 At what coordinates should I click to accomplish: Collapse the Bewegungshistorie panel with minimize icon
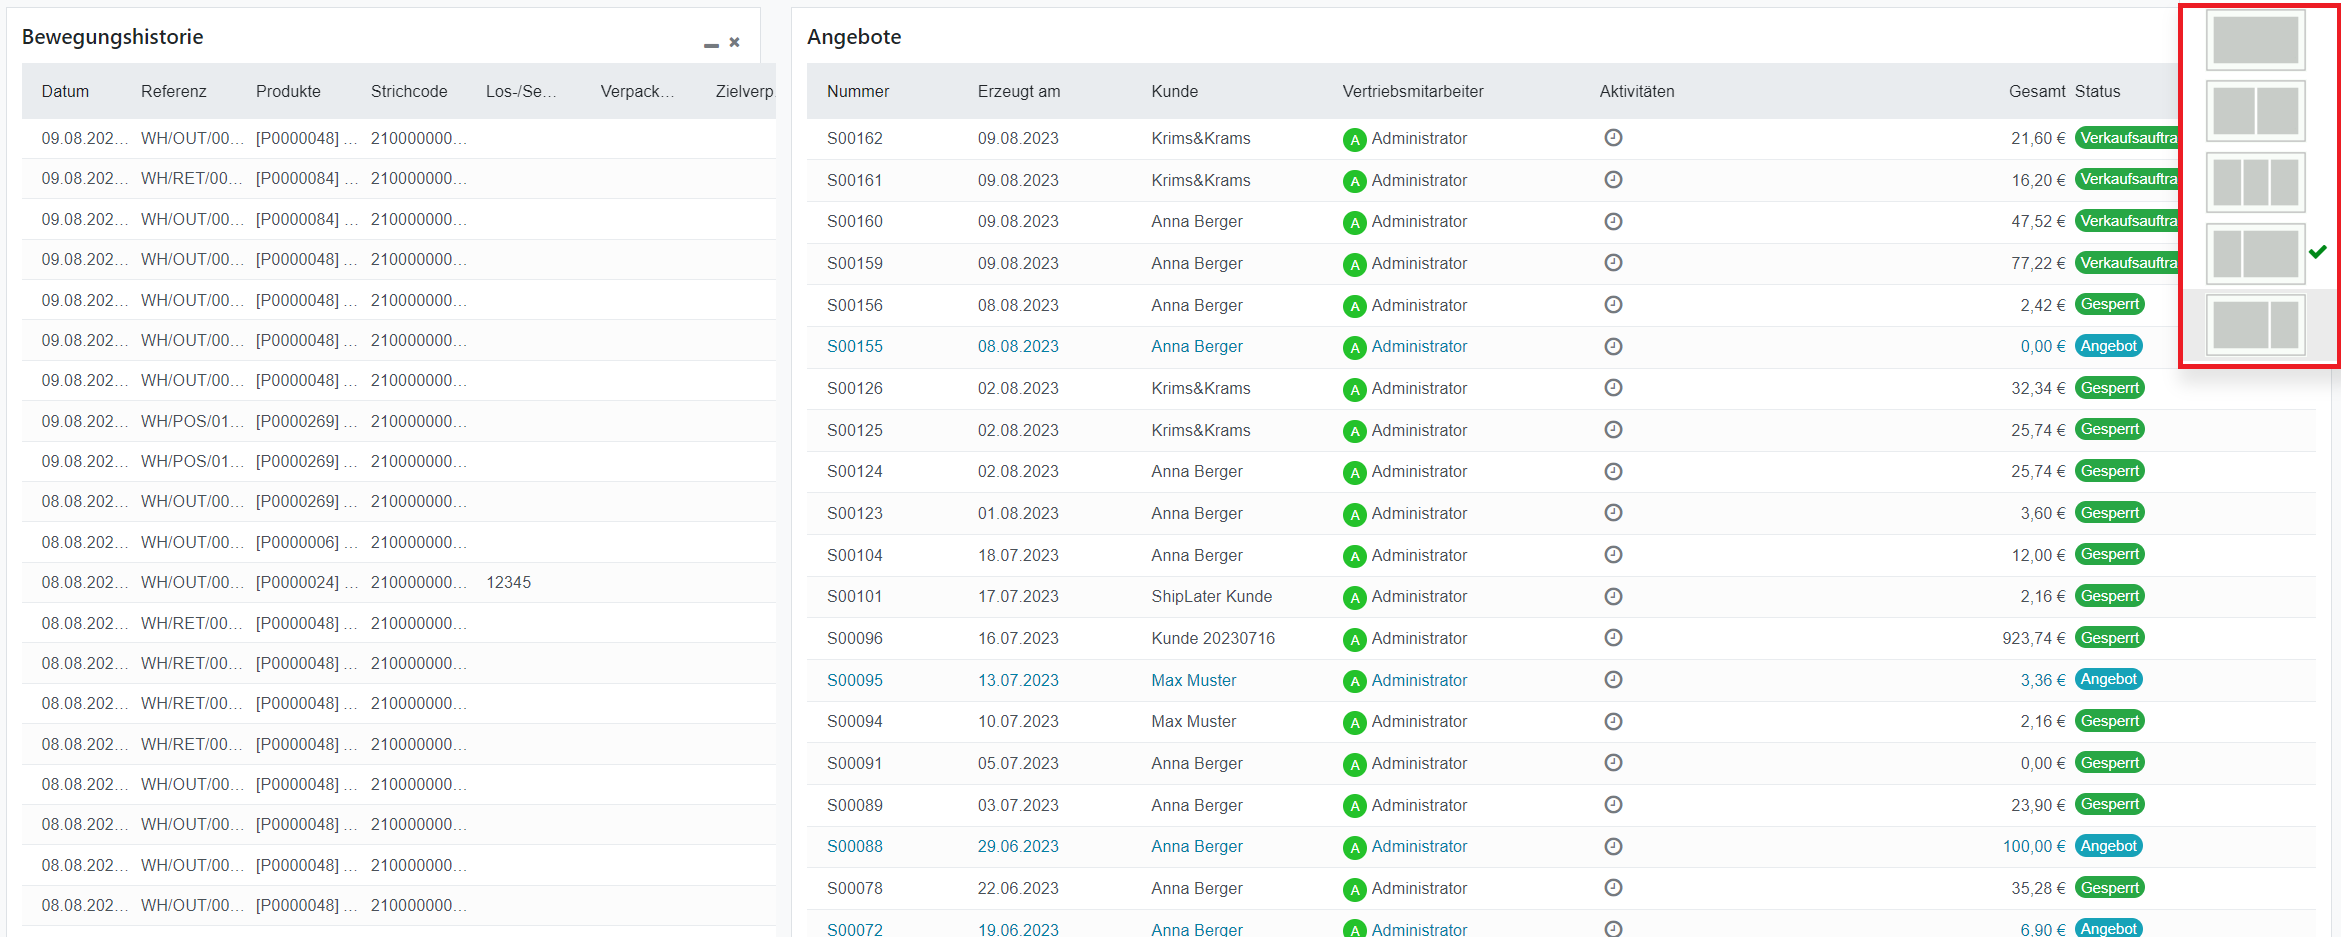pos(711,44)
